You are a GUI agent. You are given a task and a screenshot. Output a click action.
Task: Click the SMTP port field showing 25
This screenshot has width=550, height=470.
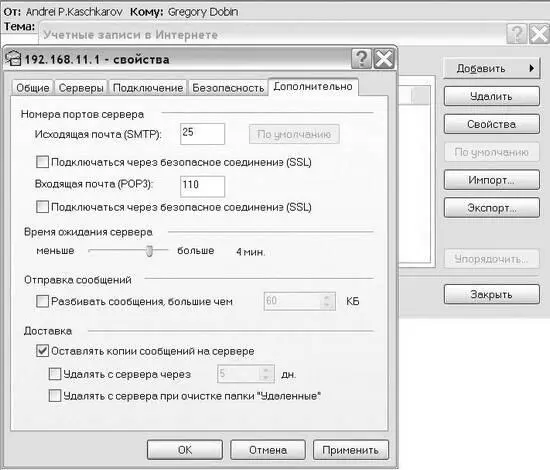(x=202, y=134)
